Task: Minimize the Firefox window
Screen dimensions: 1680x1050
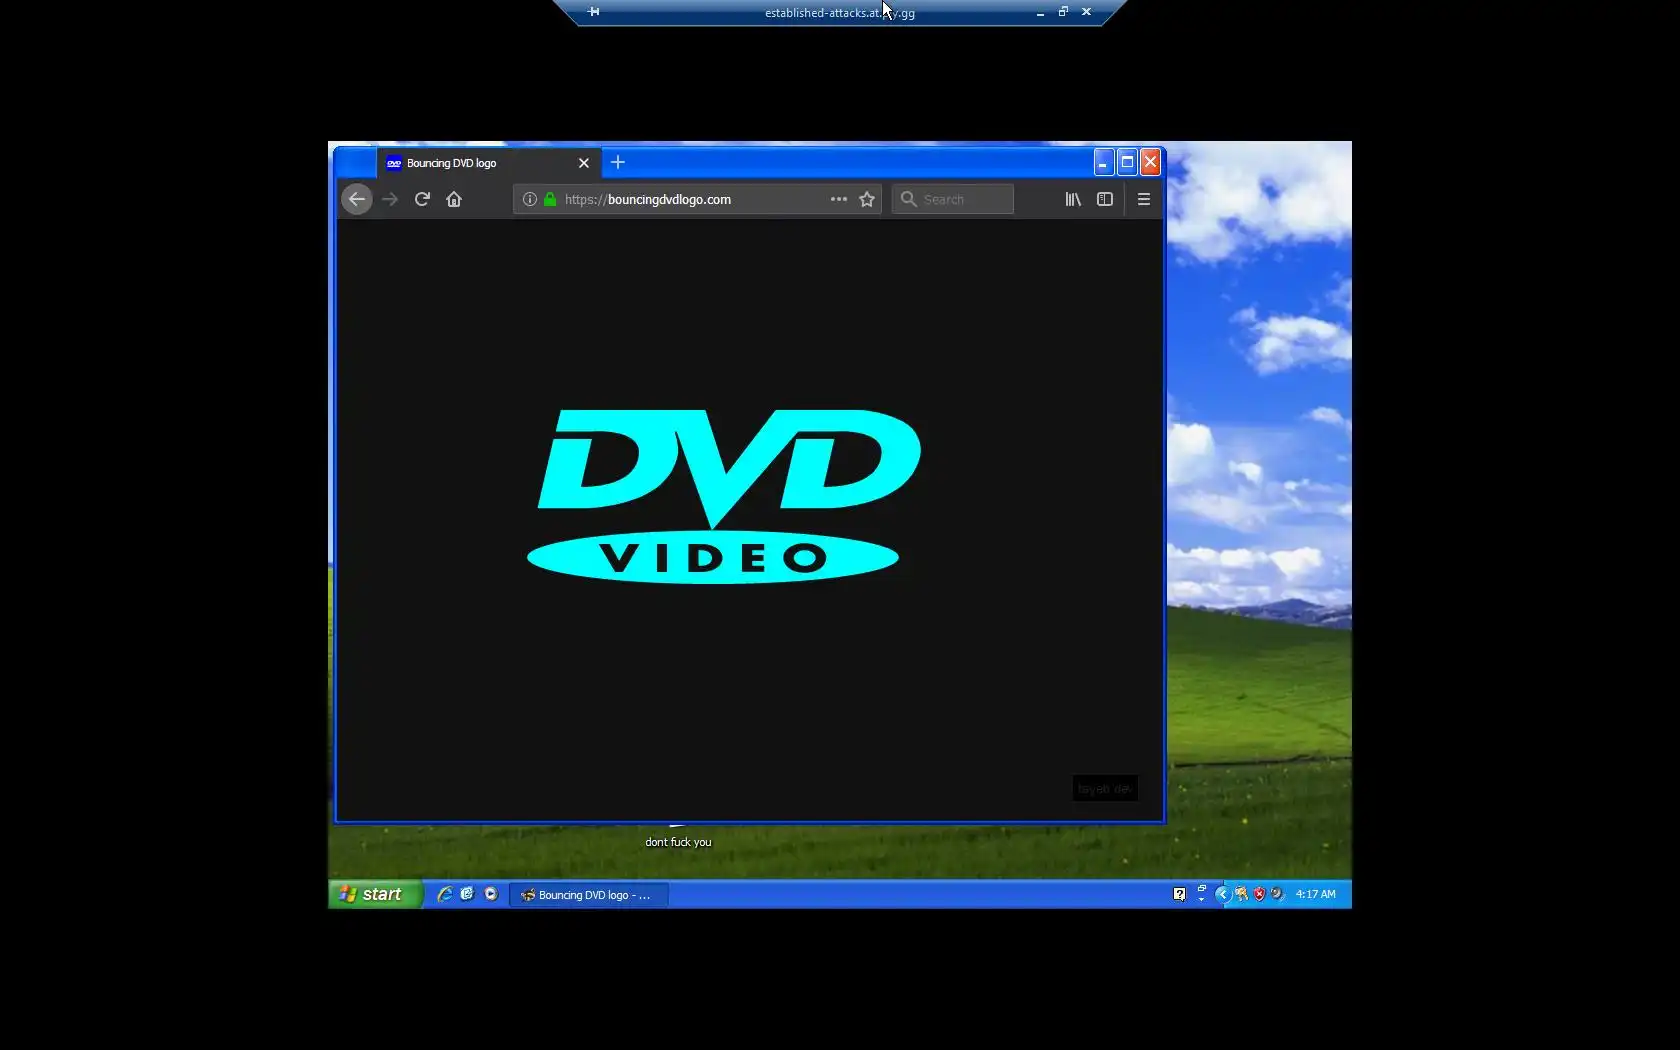Action: click(x=1104, y=162)
